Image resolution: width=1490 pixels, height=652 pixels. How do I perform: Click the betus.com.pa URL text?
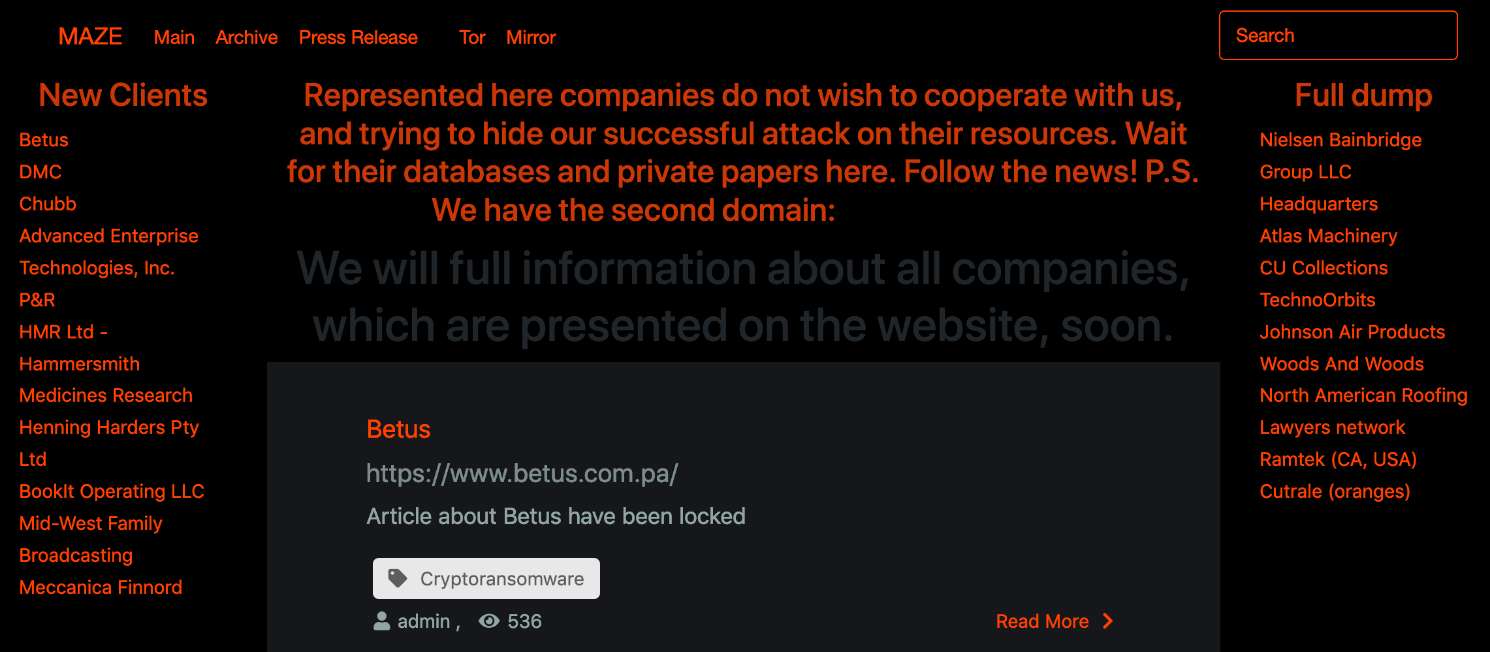[522, 473]
